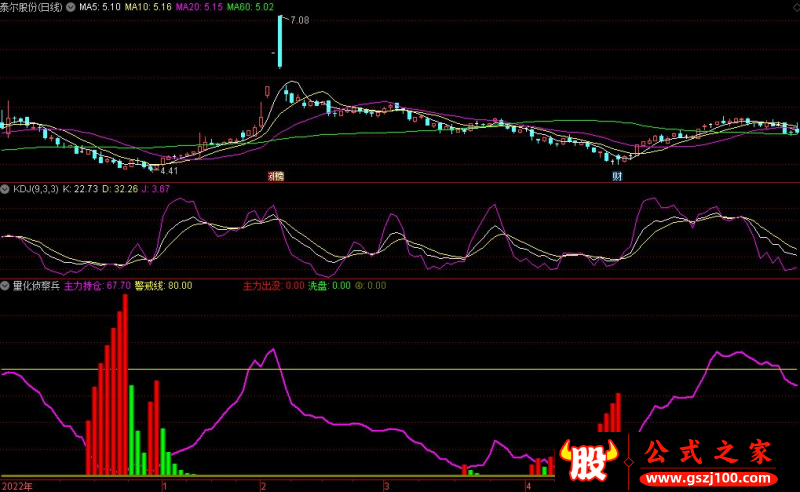Select the MA10 moving average label
Viewport: 800px width, 492px height.
pyautogui.click(x=146, y=7)
